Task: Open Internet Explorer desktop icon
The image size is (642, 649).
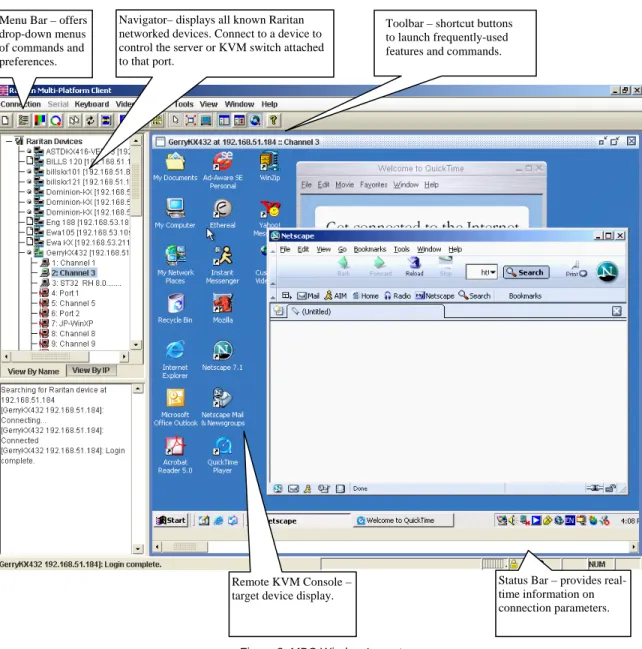Action: 175,360
